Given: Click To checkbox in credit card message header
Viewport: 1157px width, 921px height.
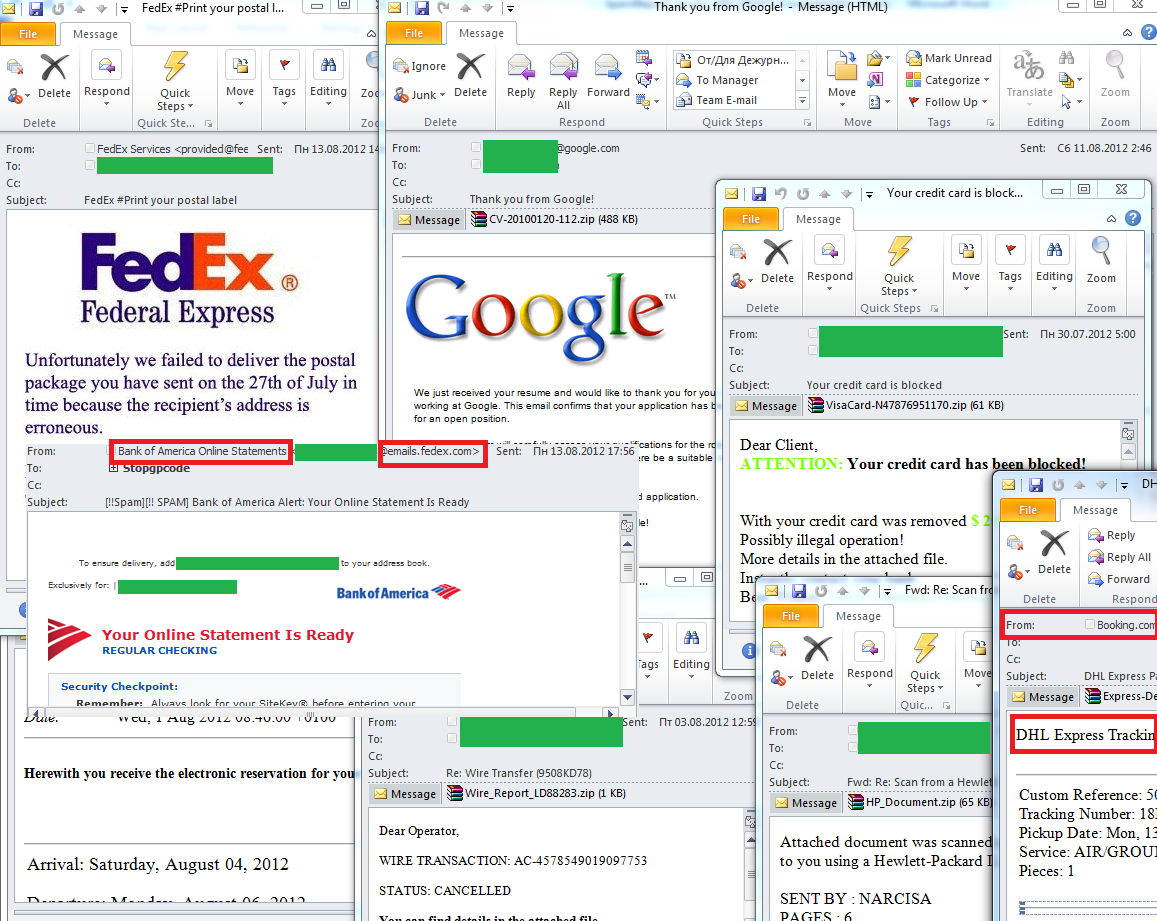Looking at the screenshot, I should (x=812, y=351).
